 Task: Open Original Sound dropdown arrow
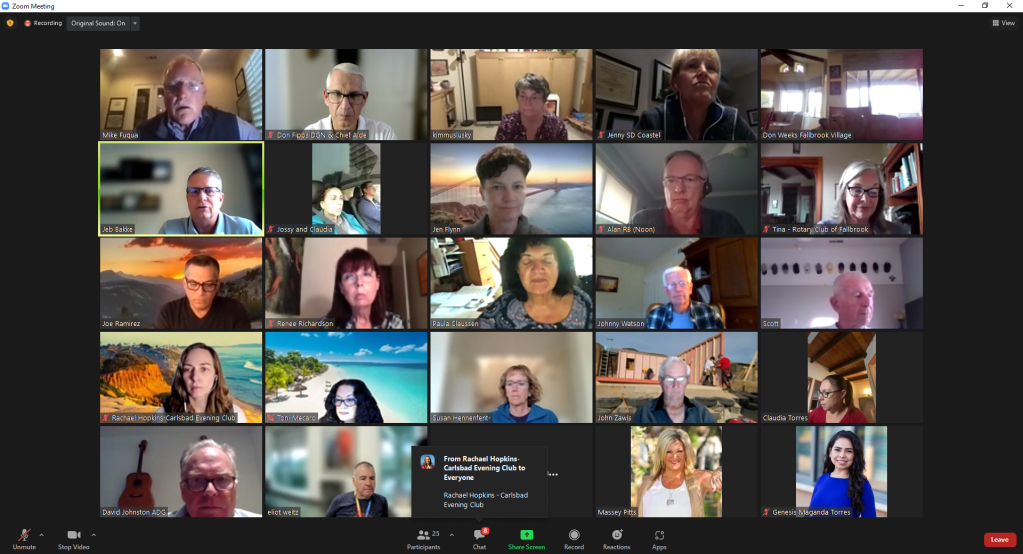pos(136,23)
